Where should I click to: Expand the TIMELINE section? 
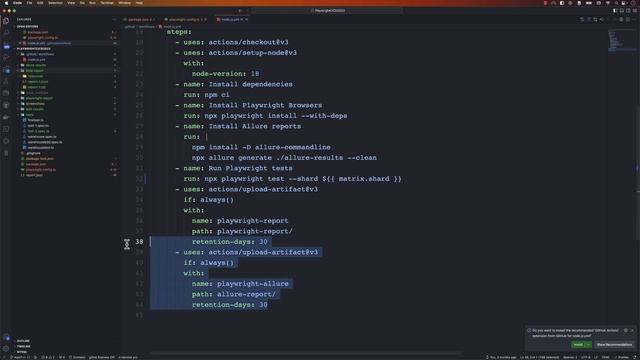coord(23,346)
